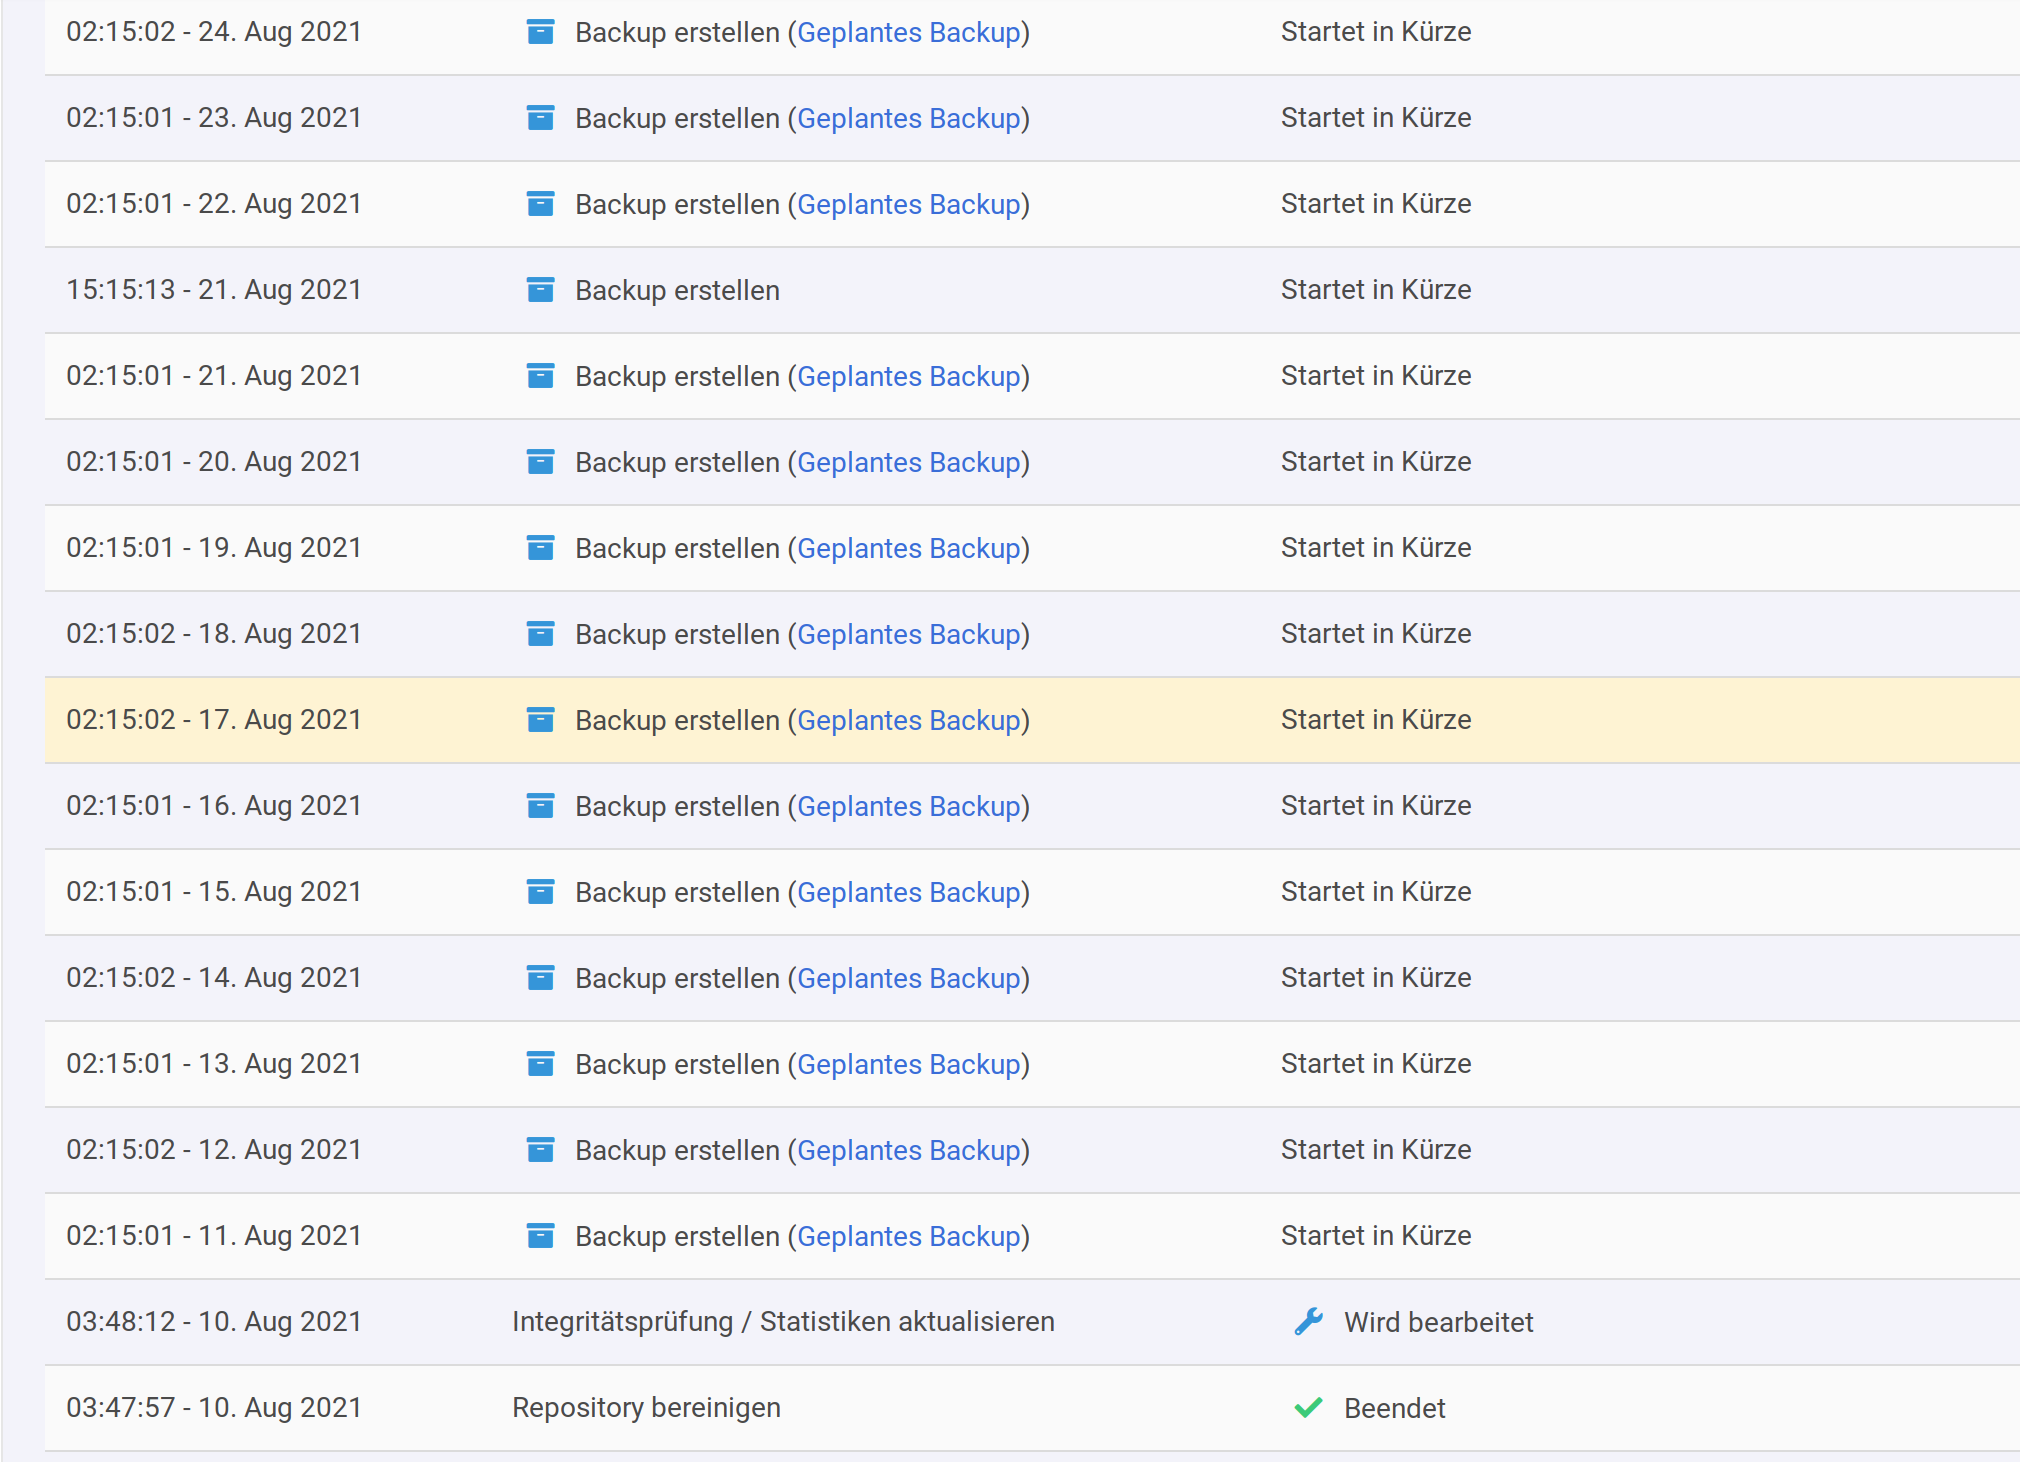This screenshot has width=2020, height=1462.
Task: Click backup archive icon for 11. Aug 2021
Action: point(540,1236)
